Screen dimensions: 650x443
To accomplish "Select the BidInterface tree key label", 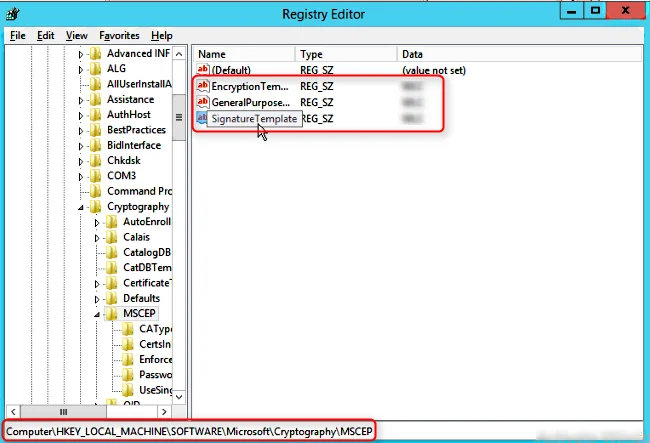I will coord(134,145).
